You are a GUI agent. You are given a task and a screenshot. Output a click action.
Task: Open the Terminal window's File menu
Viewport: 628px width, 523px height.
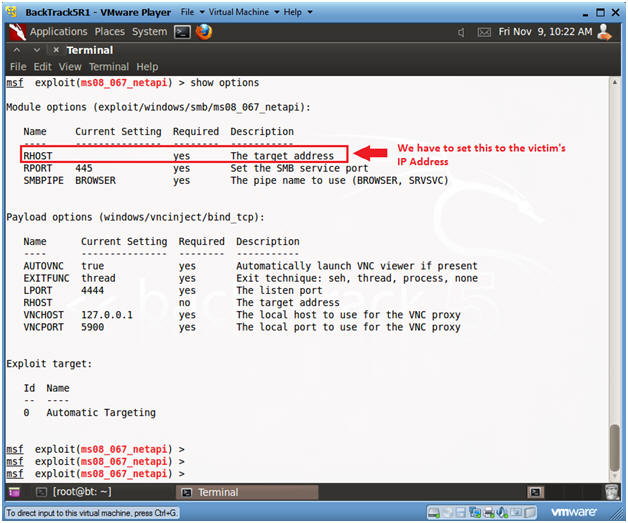pos(18,66)
